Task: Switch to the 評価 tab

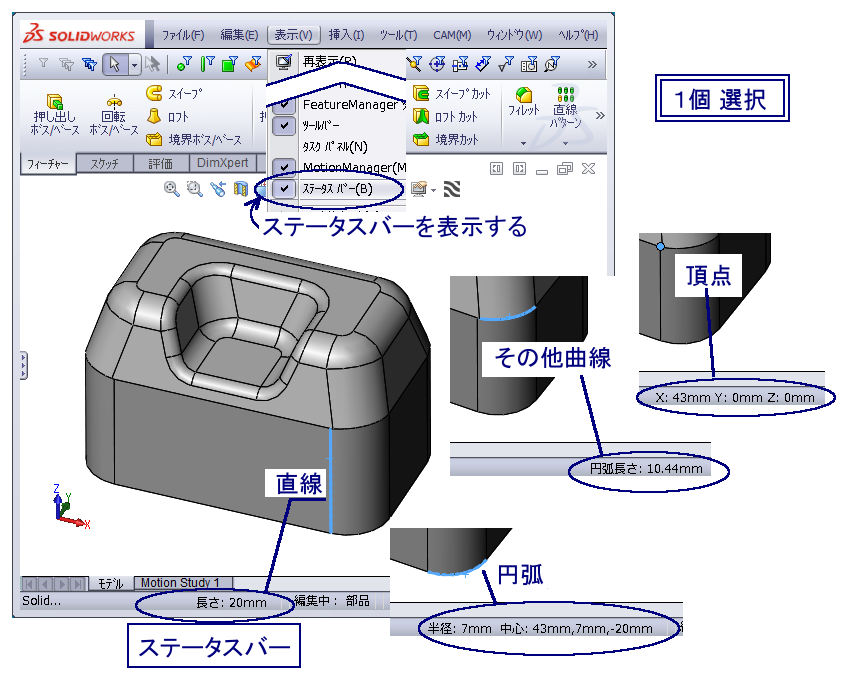Action: (161, 163)
